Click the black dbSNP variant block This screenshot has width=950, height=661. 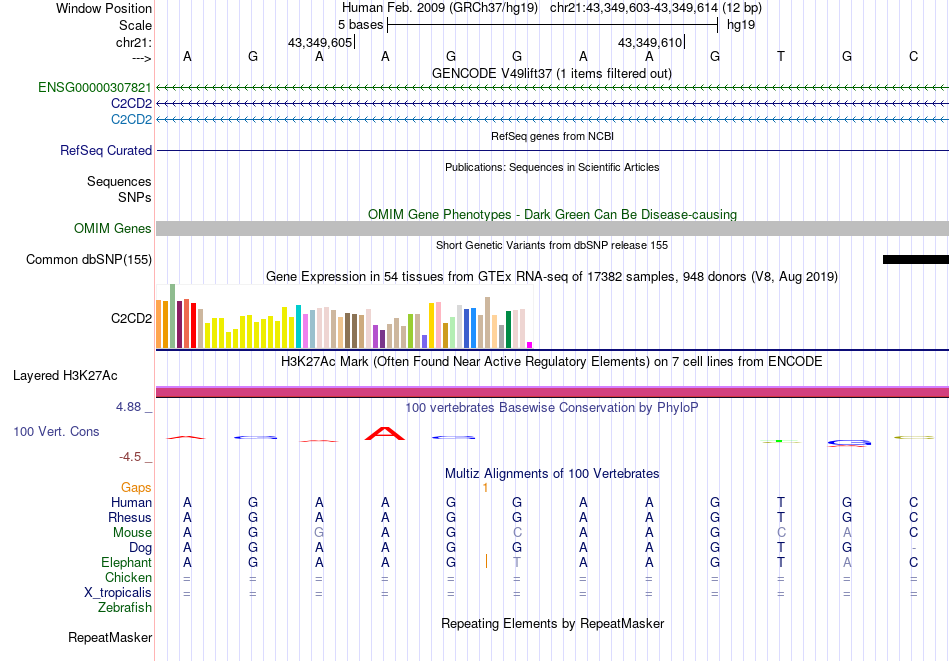[x=915, y=259]
